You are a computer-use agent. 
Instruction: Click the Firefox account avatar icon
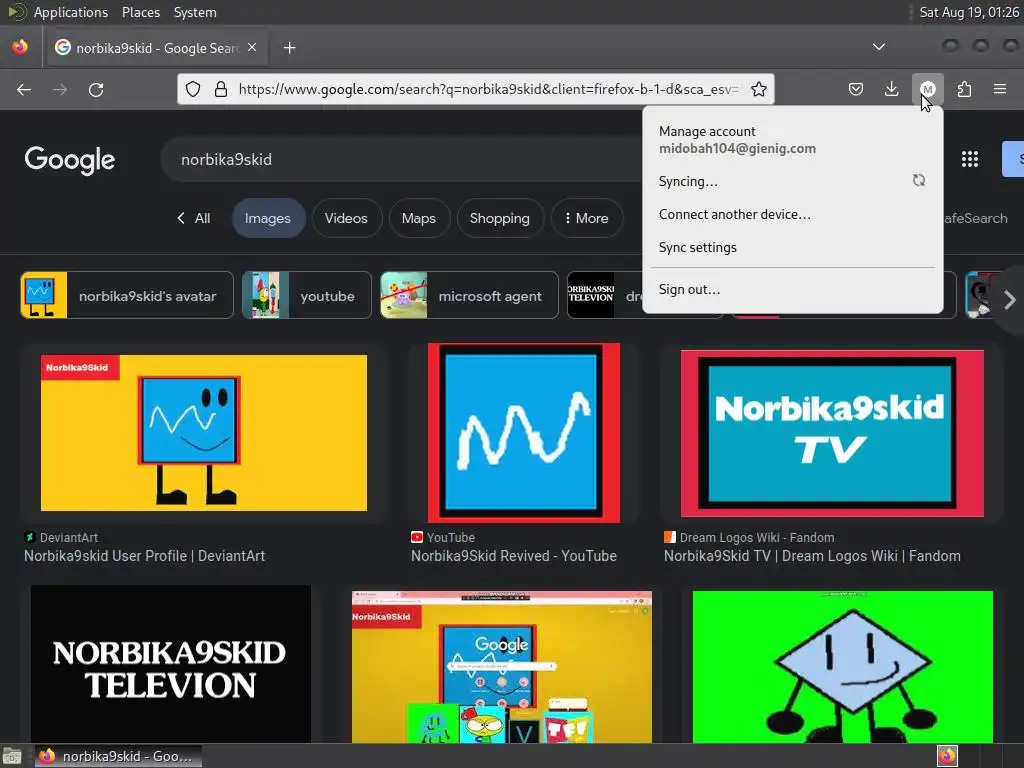[x=928, y=89]
